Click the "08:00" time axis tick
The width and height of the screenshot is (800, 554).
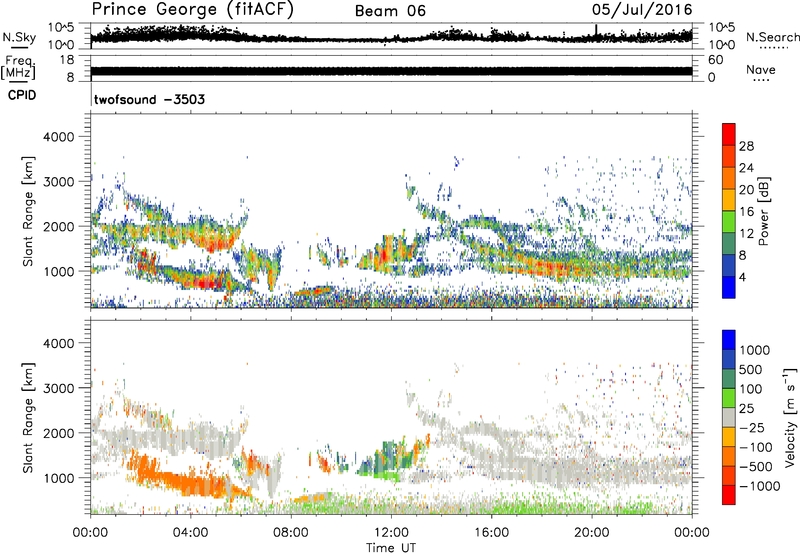pos(291,533)
